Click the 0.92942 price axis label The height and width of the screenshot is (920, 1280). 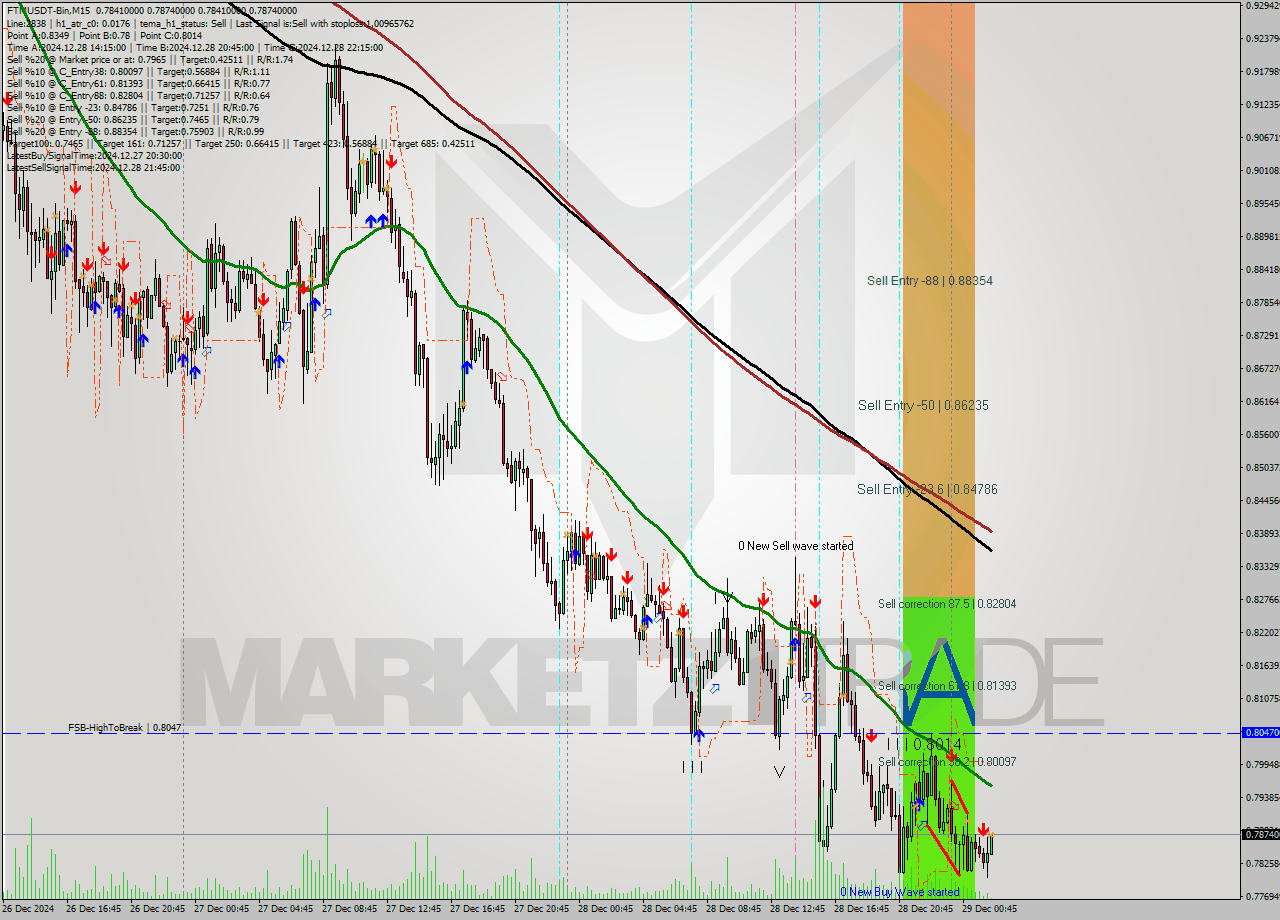(x=1263, y=6)
